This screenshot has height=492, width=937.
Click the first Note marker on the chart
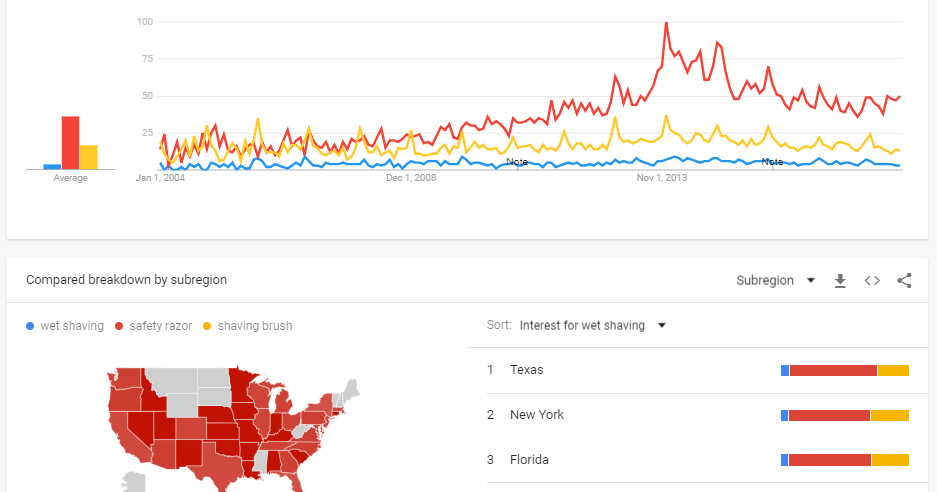(x=517, y=162)
